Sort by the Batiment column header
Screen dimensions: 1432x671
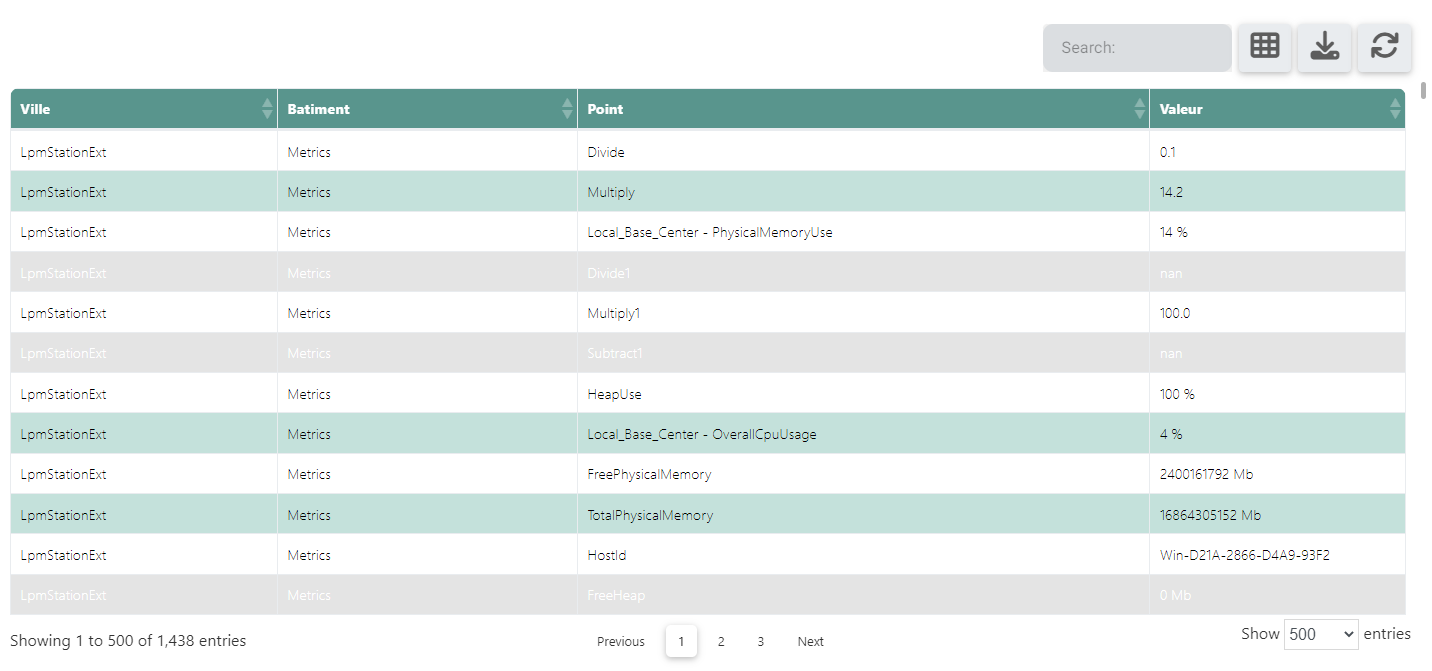428,109
